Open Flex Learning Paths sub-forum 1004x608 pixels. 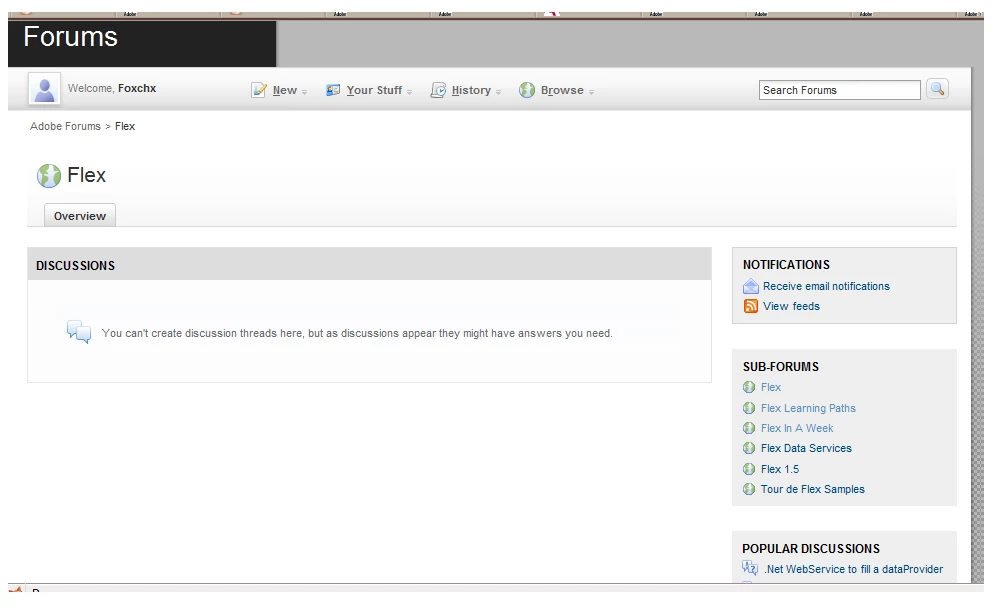point(808,408)
